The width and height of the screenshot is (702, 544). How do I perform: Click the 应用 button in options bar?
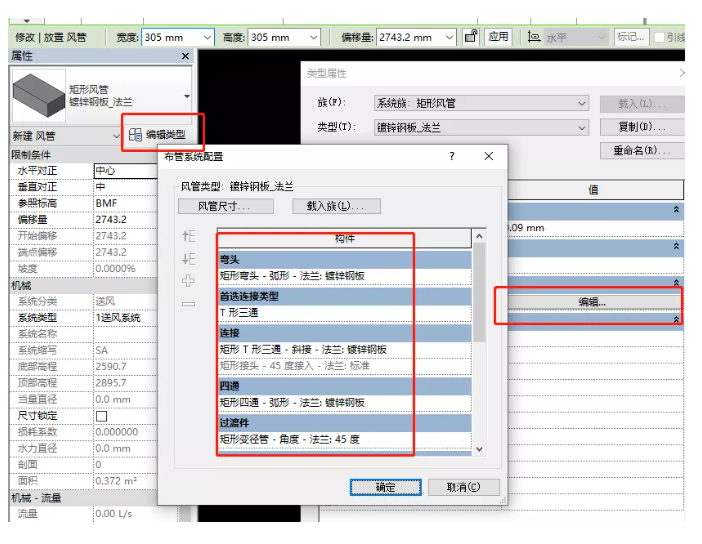pos(498,37)
